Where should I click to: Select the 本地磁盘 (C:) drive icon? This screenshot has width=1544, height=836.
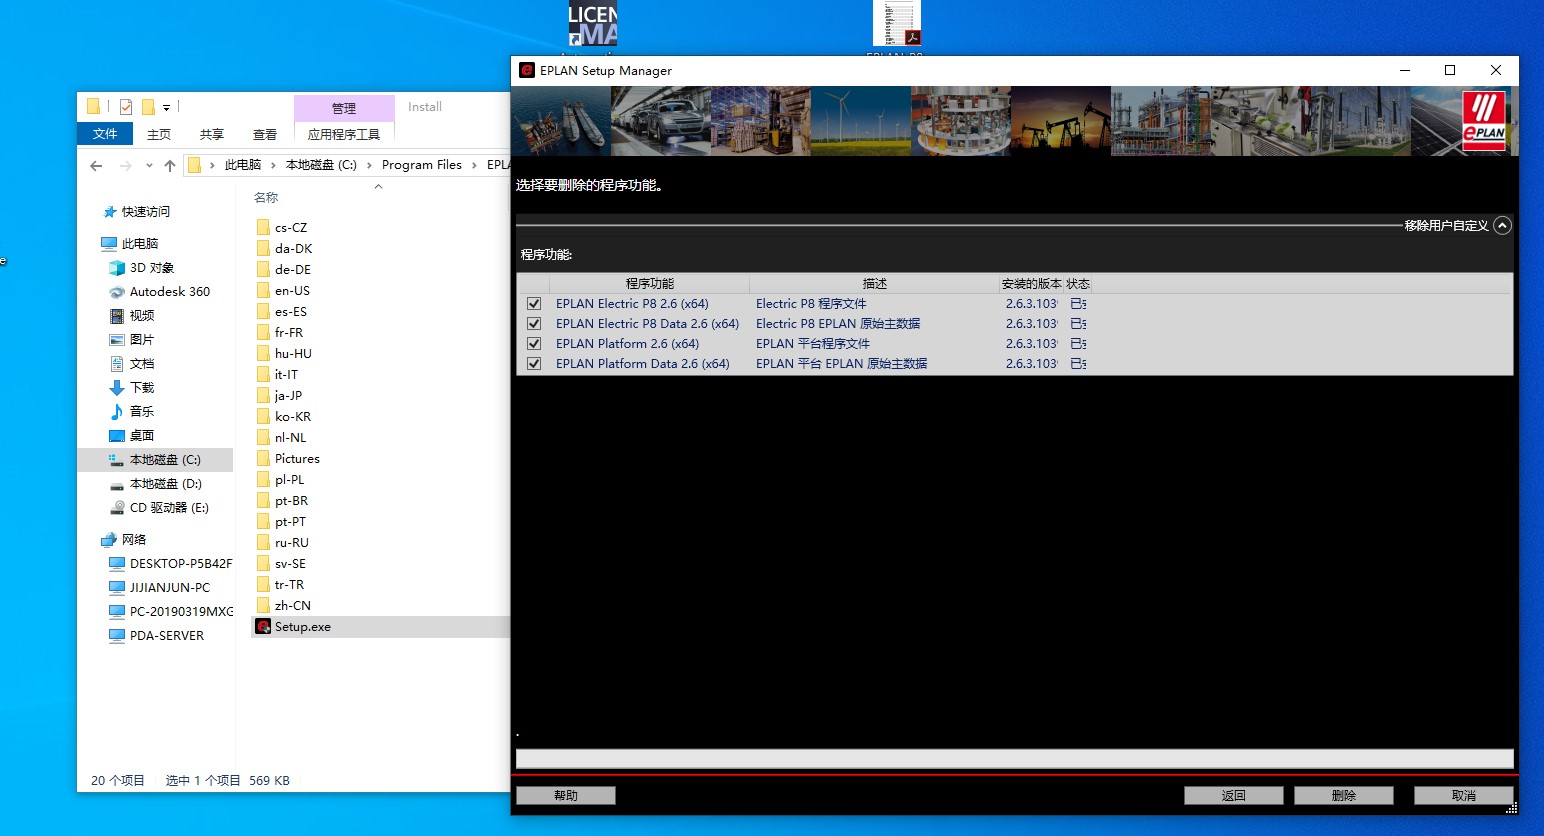[x=117, y=460]
